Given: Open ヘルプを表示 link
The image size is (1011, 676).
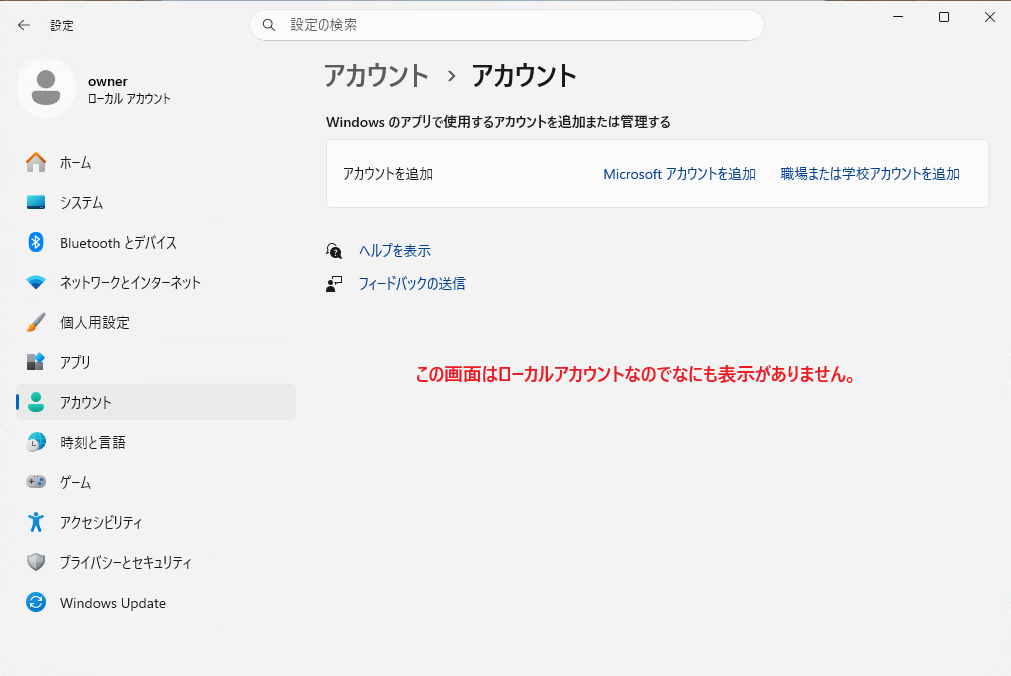Looking at the screenshot, I should pyautogui.click(x=395, y=251).
